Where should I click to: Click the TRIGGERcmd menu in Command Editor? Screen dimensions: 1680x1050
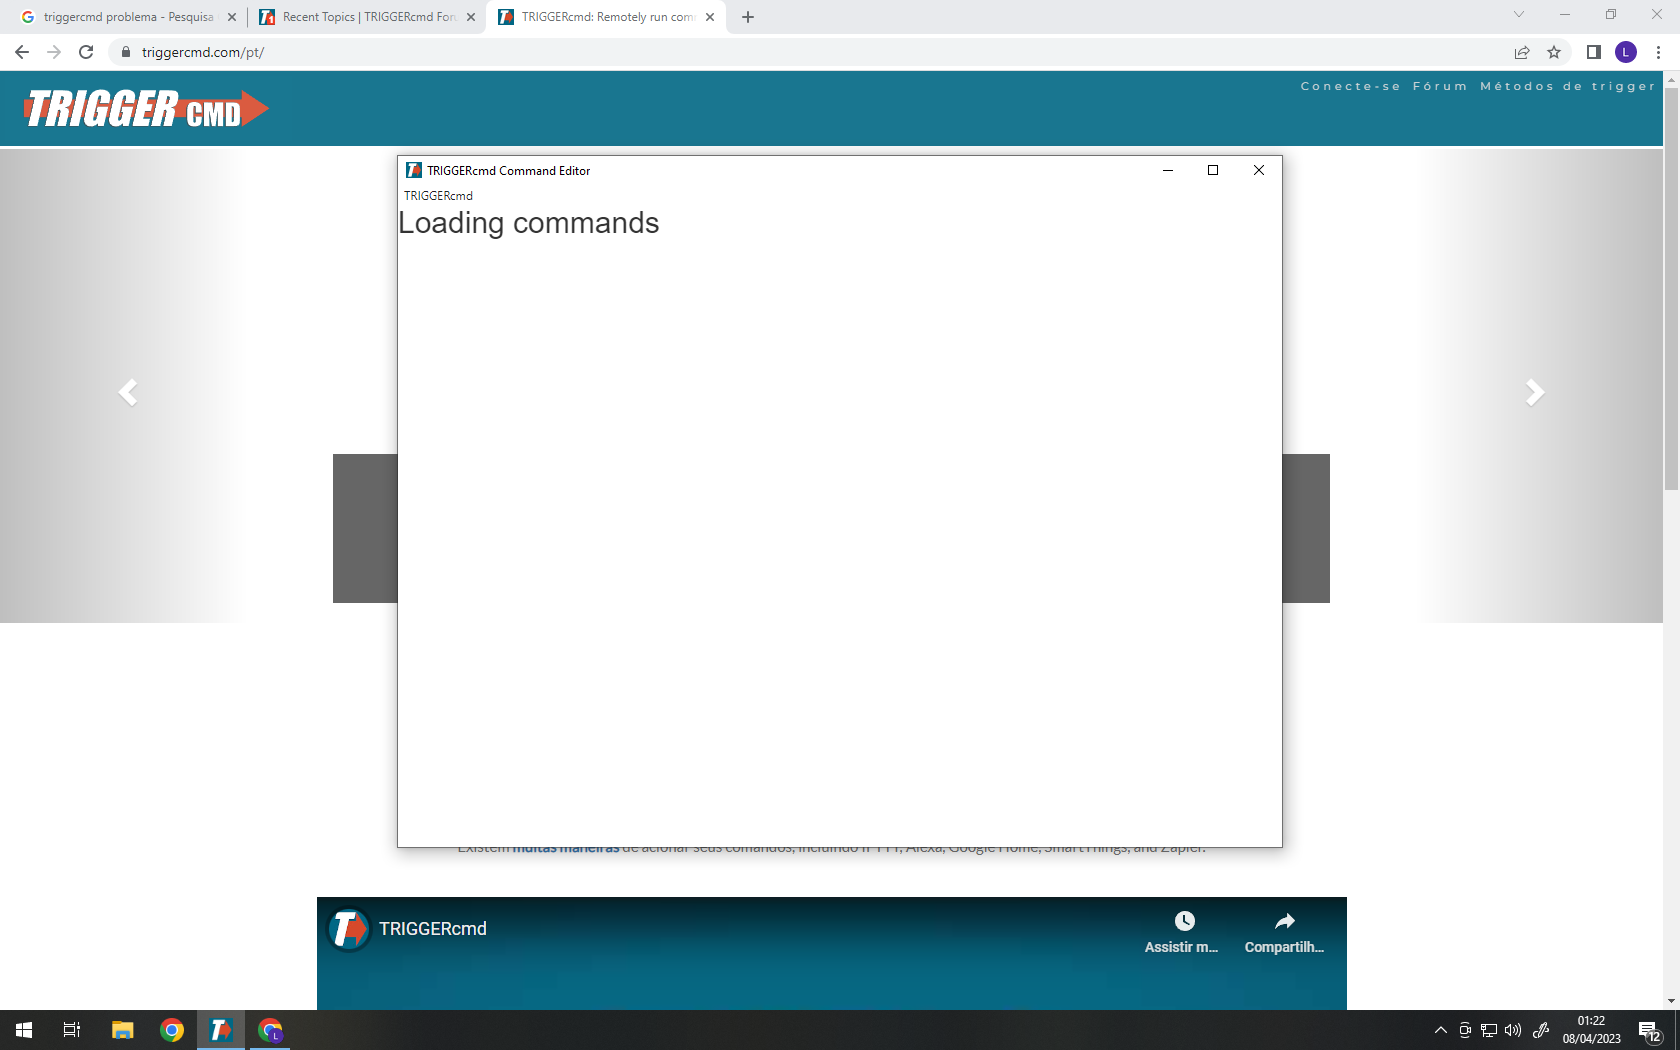pyautogui.click(x=438, y=196)
